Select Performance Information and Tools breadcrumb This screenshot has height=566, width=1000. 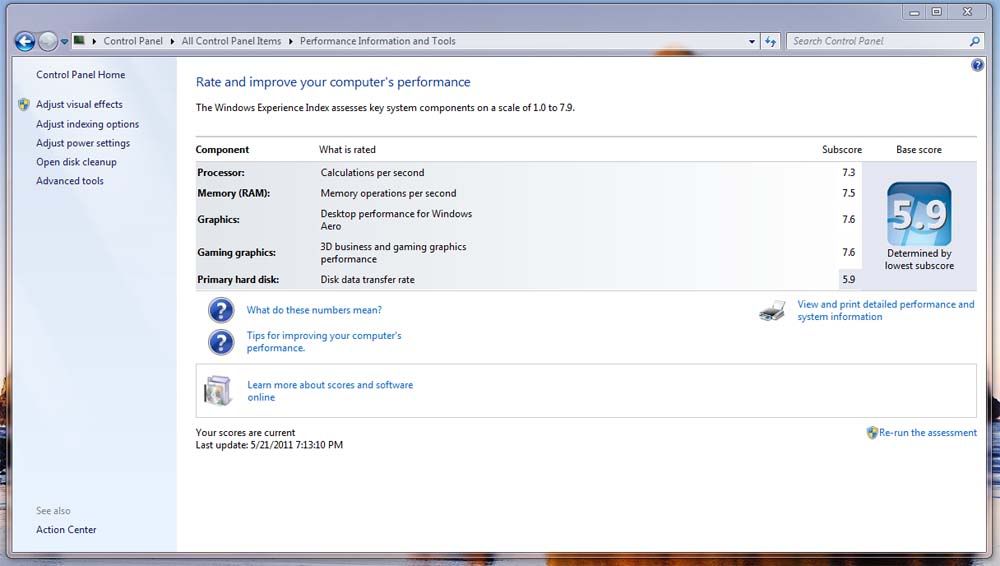pos(378,41)
